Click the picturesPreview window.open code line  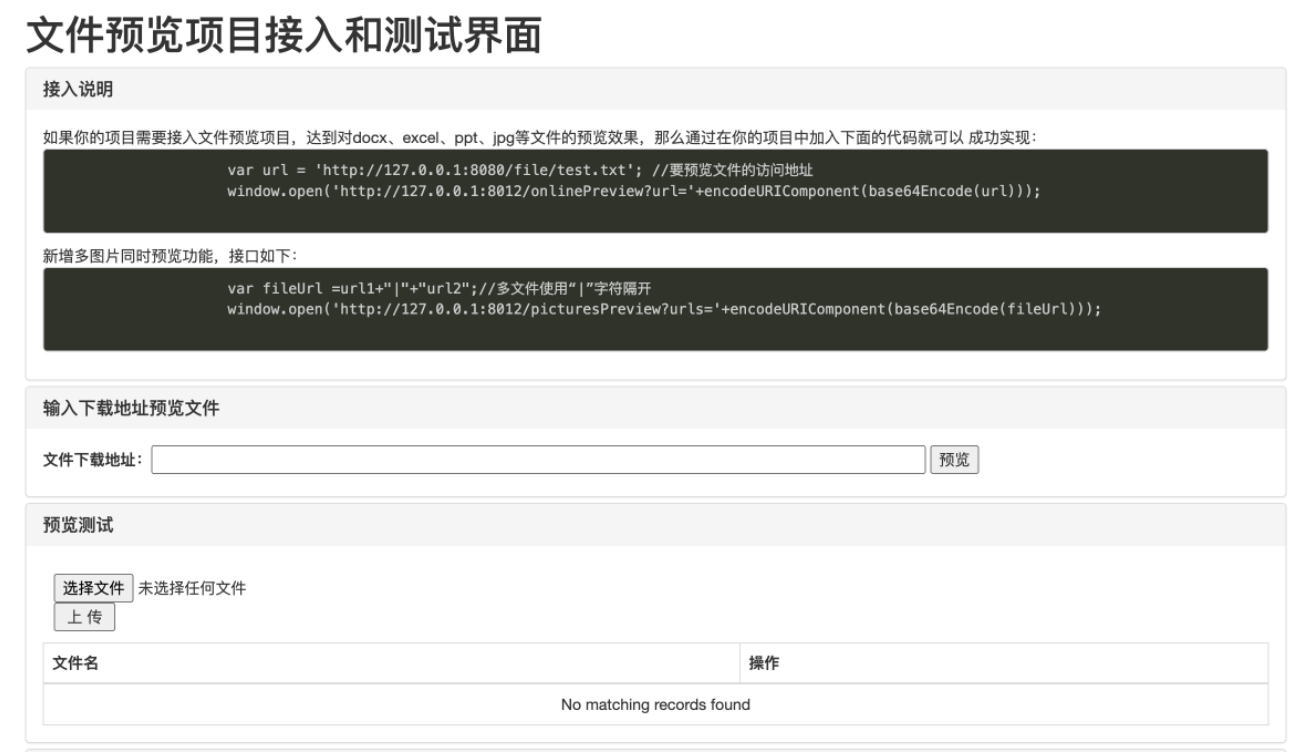(663, 309)
